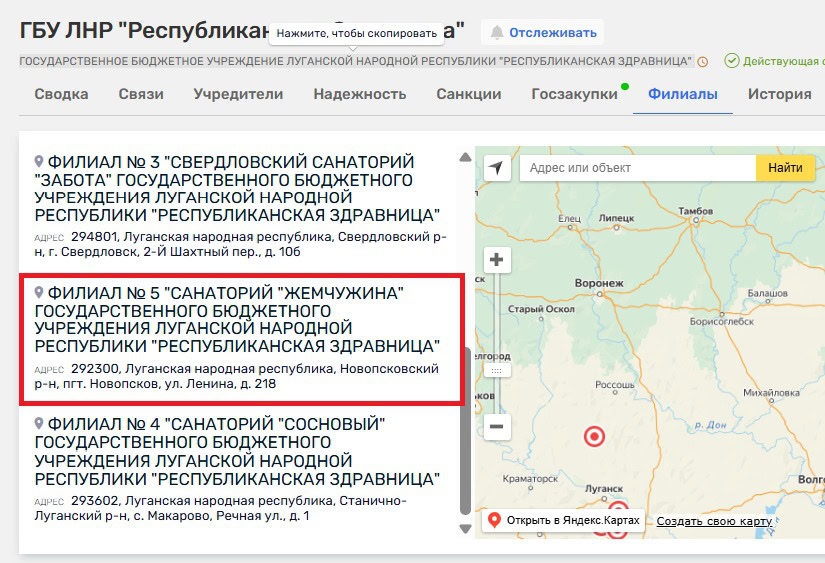Click full organization name to copy it
This screenshot has width=825, height=563.
pyautogui.click(x=356, y=61)
